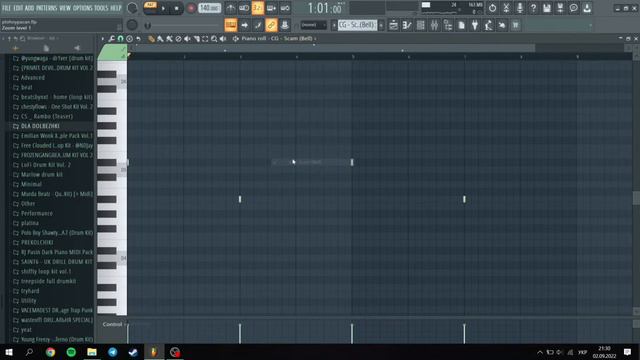Select the Paint brush tool in piano roll
The width and height of the screenshot is (640, 360).
point(160,39)
